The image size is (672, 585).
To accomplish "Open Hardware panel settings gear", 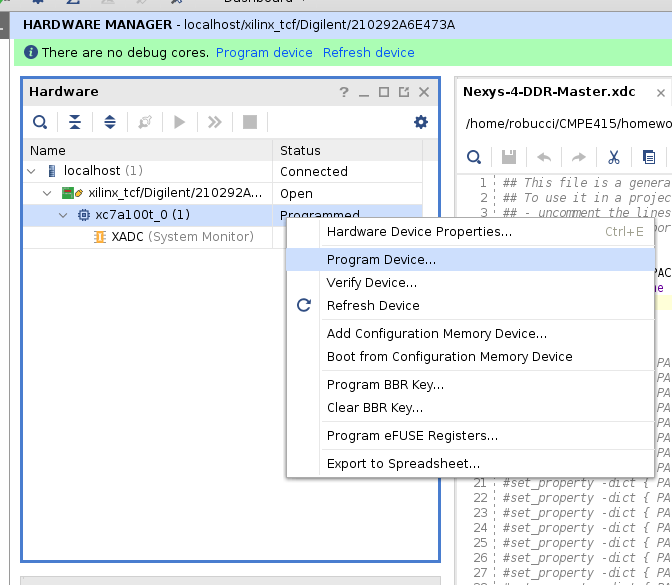I will click(421, 122).
